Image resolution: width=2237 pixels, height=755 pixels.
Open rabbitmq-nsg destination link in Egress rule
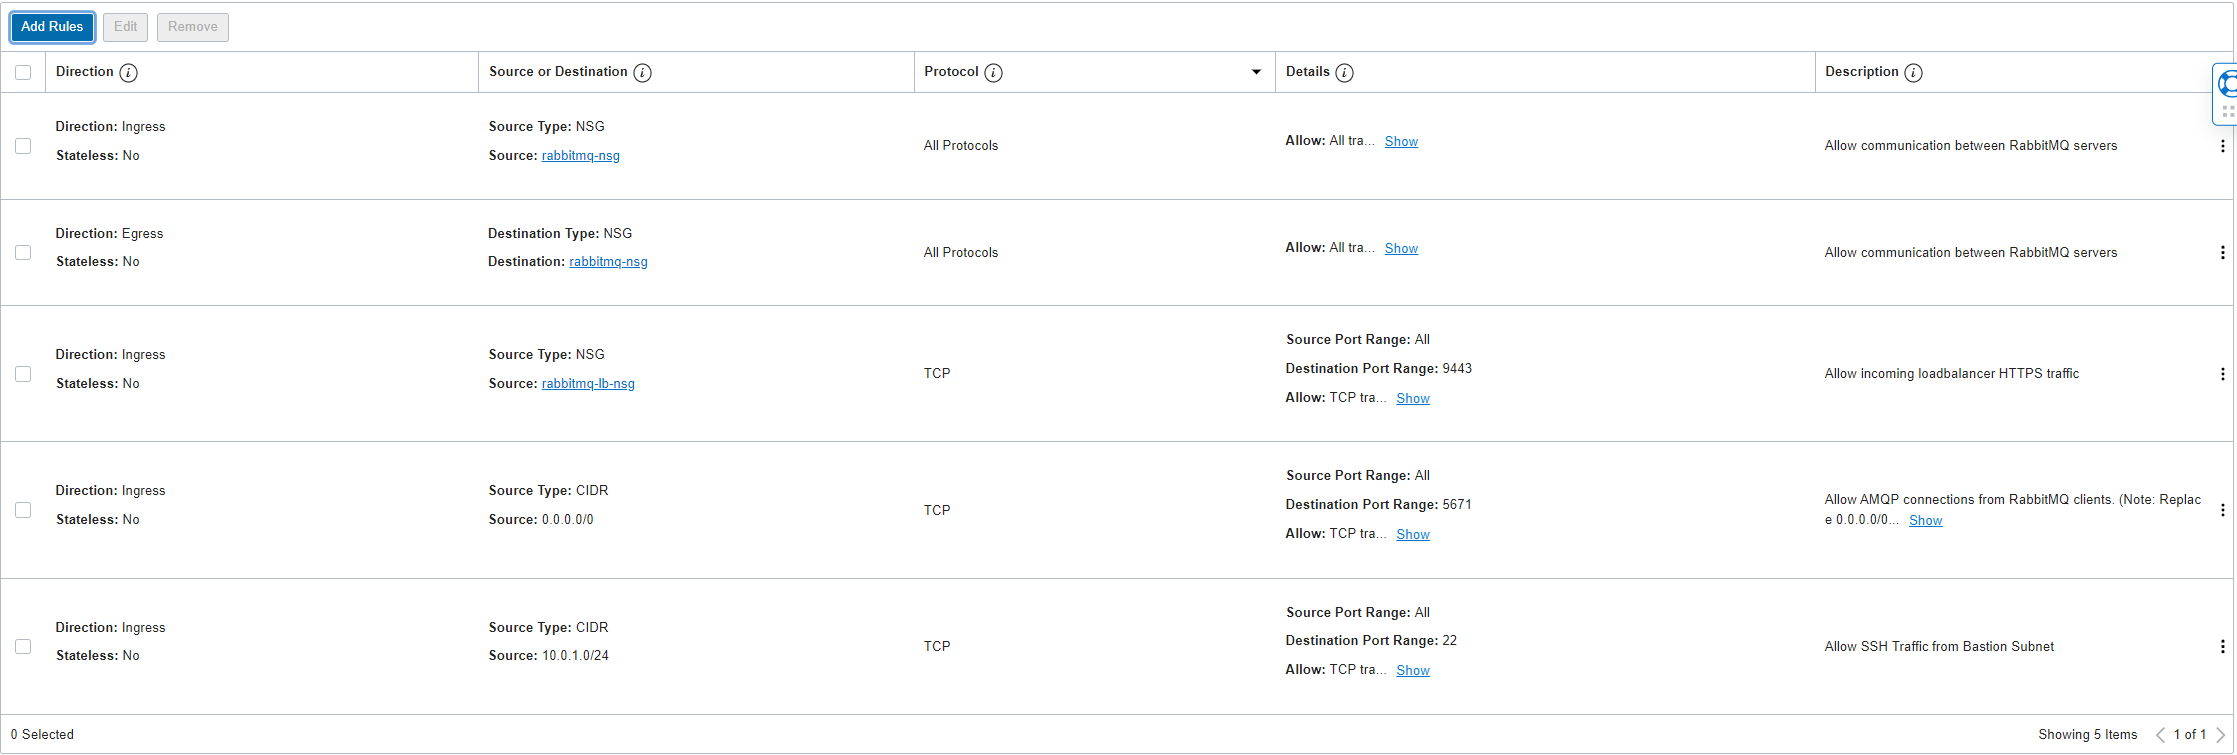(x=608, y=262)
